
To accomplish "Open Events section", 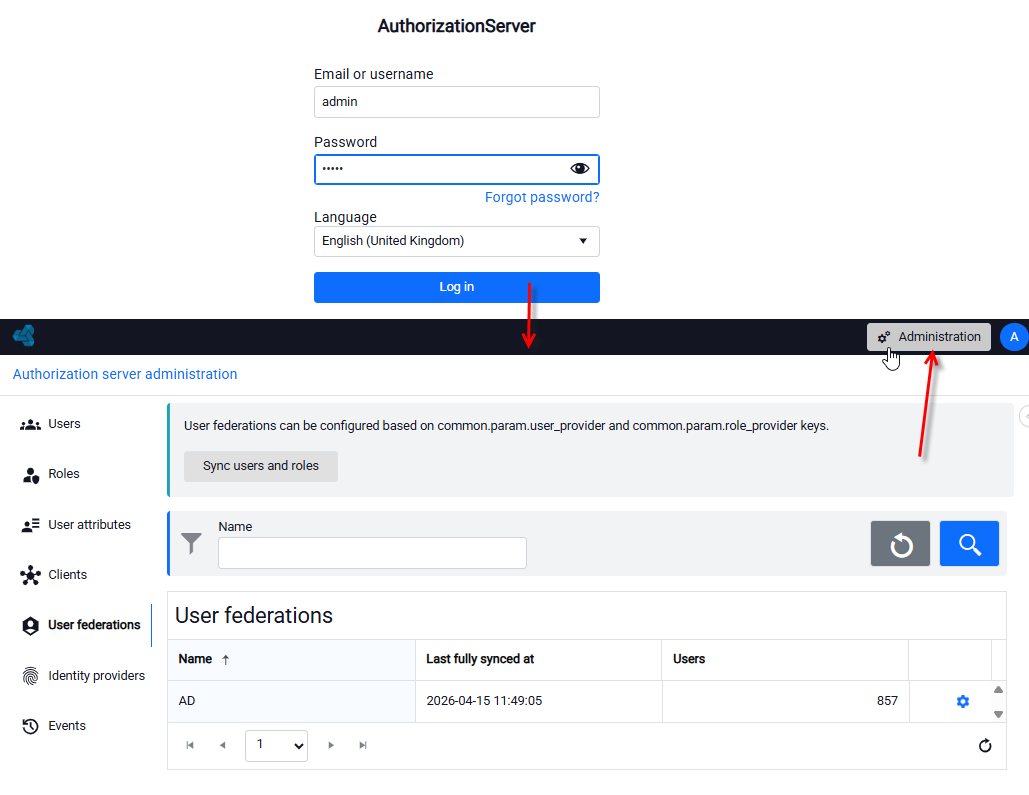I will click(54, 725).
